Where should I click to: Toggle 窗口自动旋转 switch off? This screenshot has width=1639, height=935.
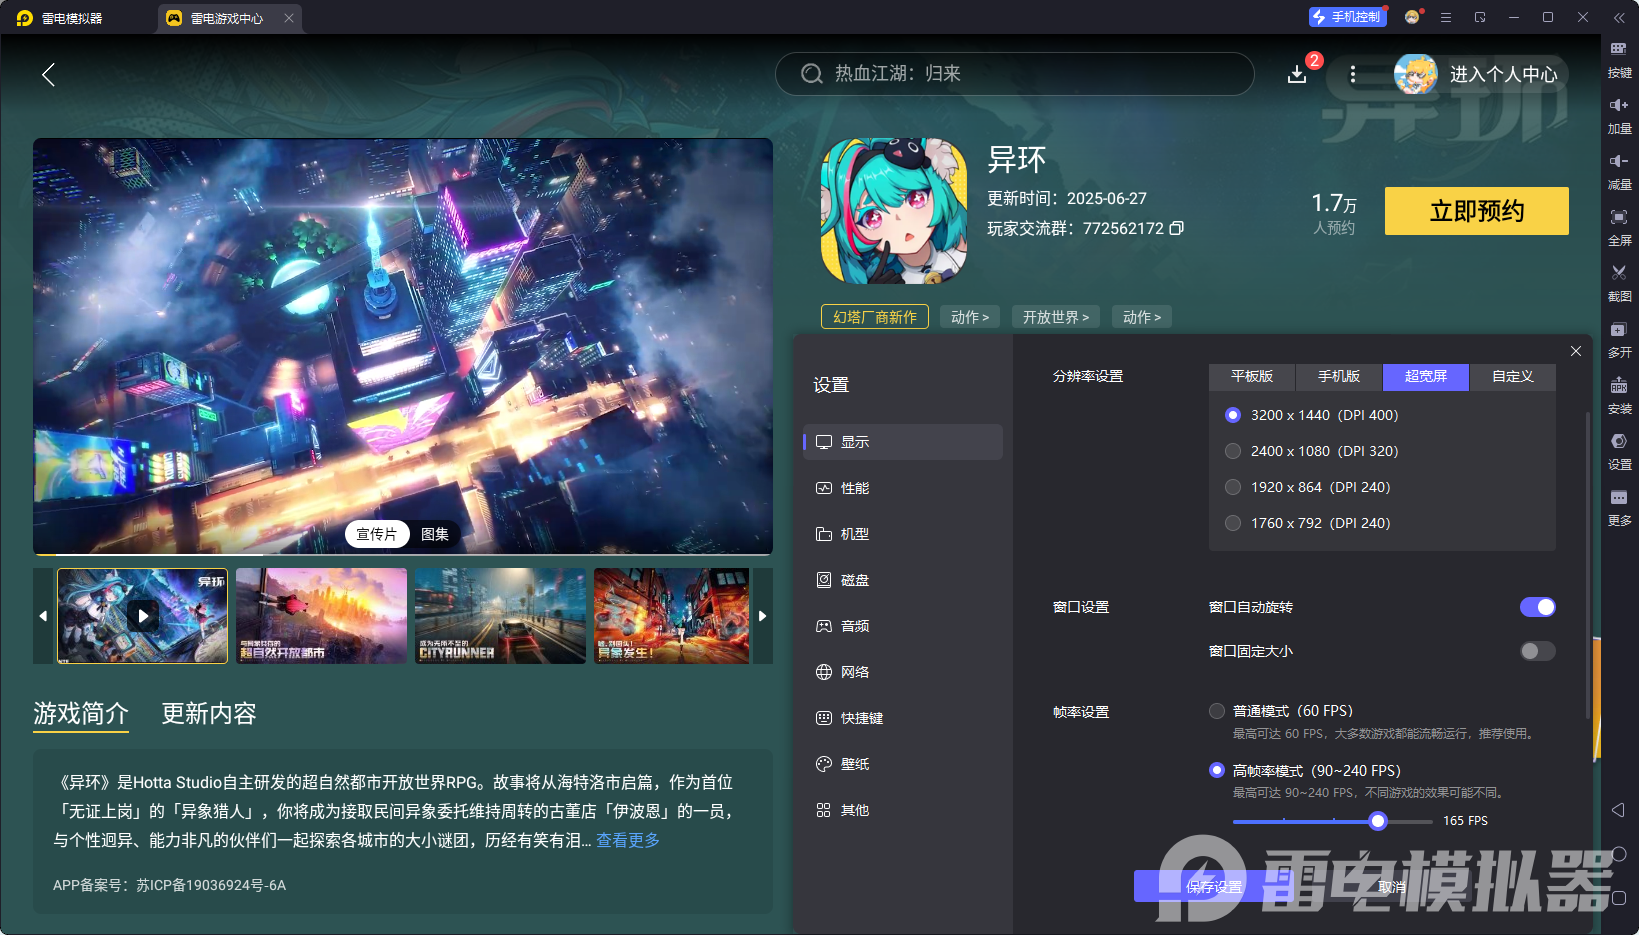1538,607
